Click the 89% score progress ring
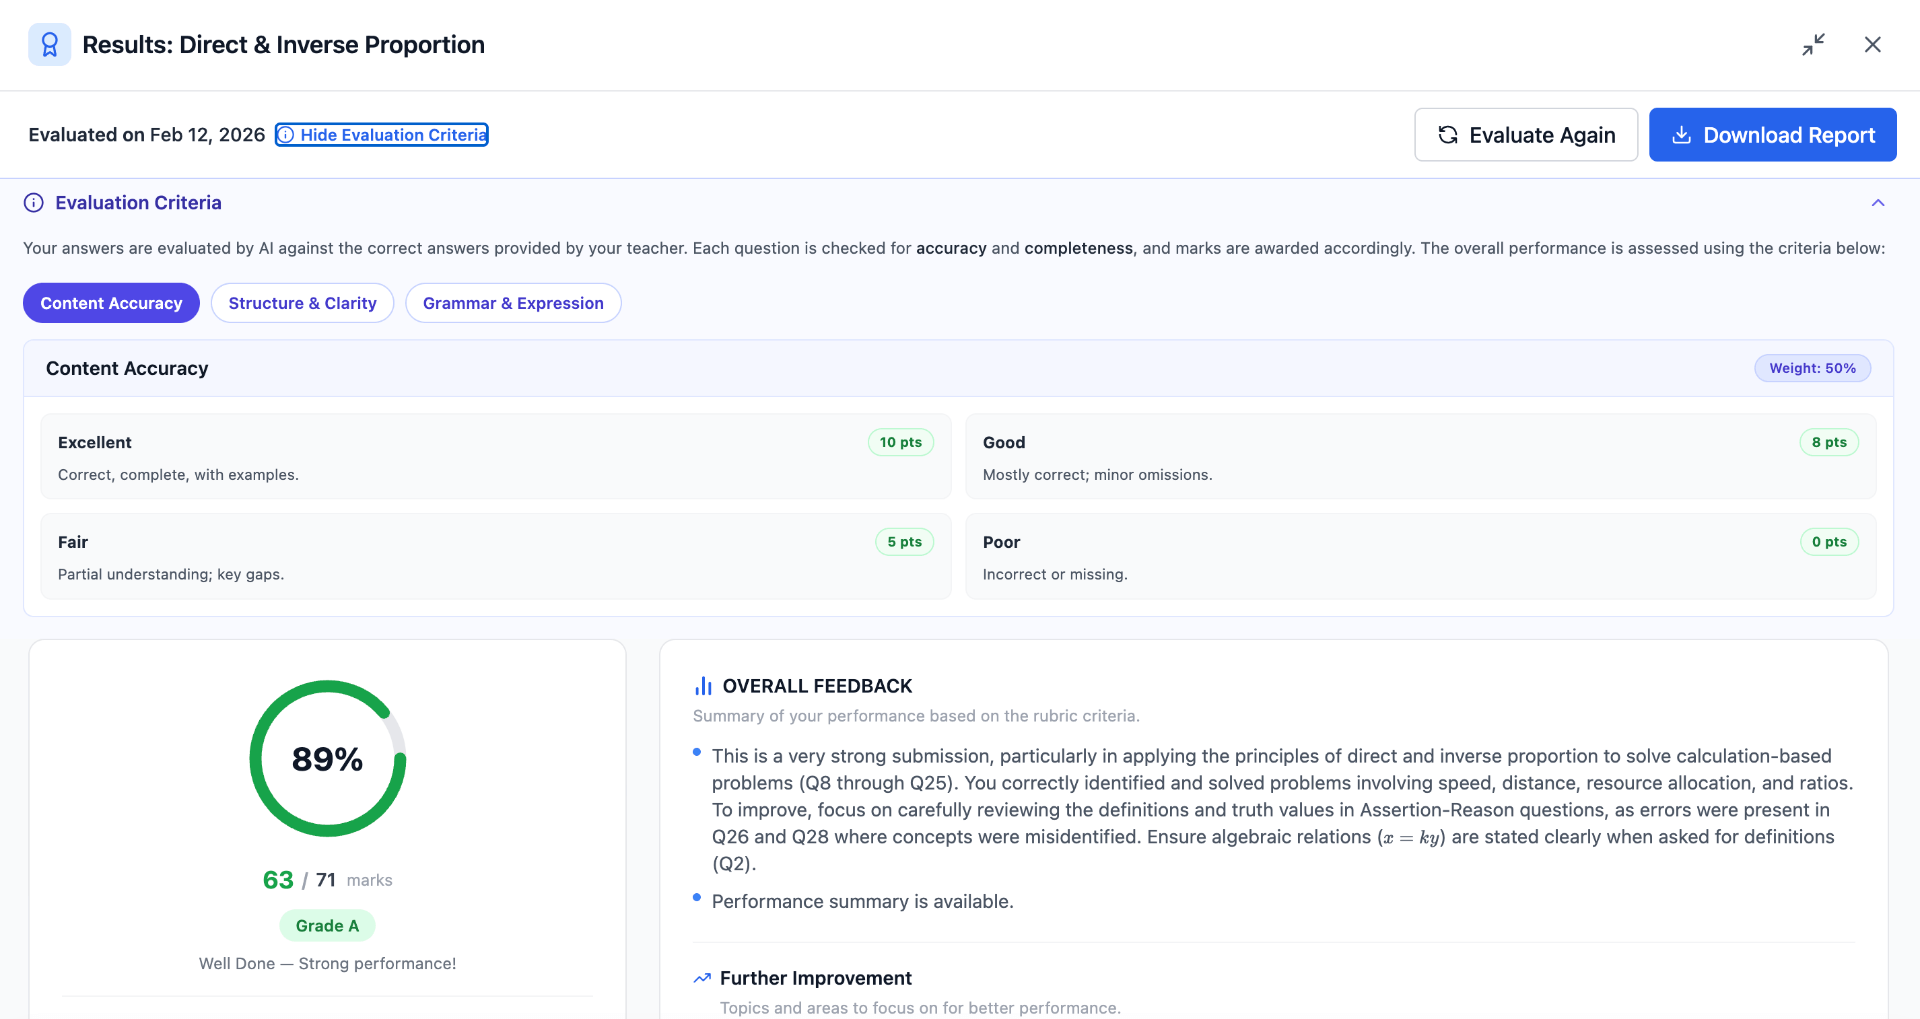Viewport: 1920px width, 1019px height. [327, 758]
